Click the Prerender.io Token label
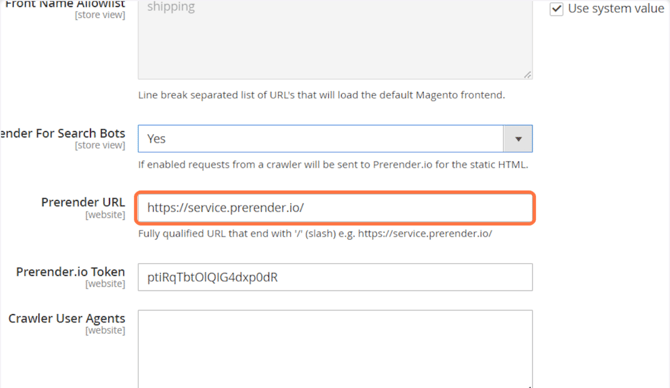Image resolution: width=670 pixels, height=388 pixels. 71,272
